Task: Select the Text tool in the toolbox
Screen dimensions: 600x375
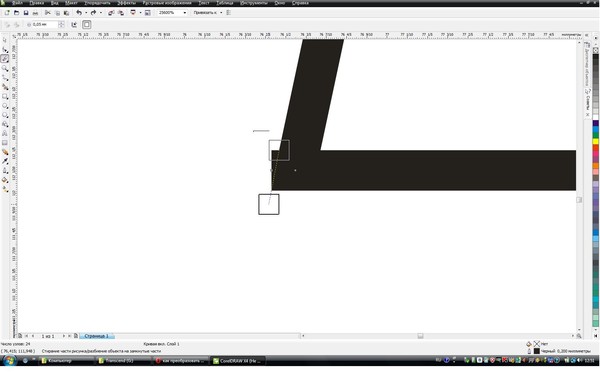Action: tap(5, 133)
